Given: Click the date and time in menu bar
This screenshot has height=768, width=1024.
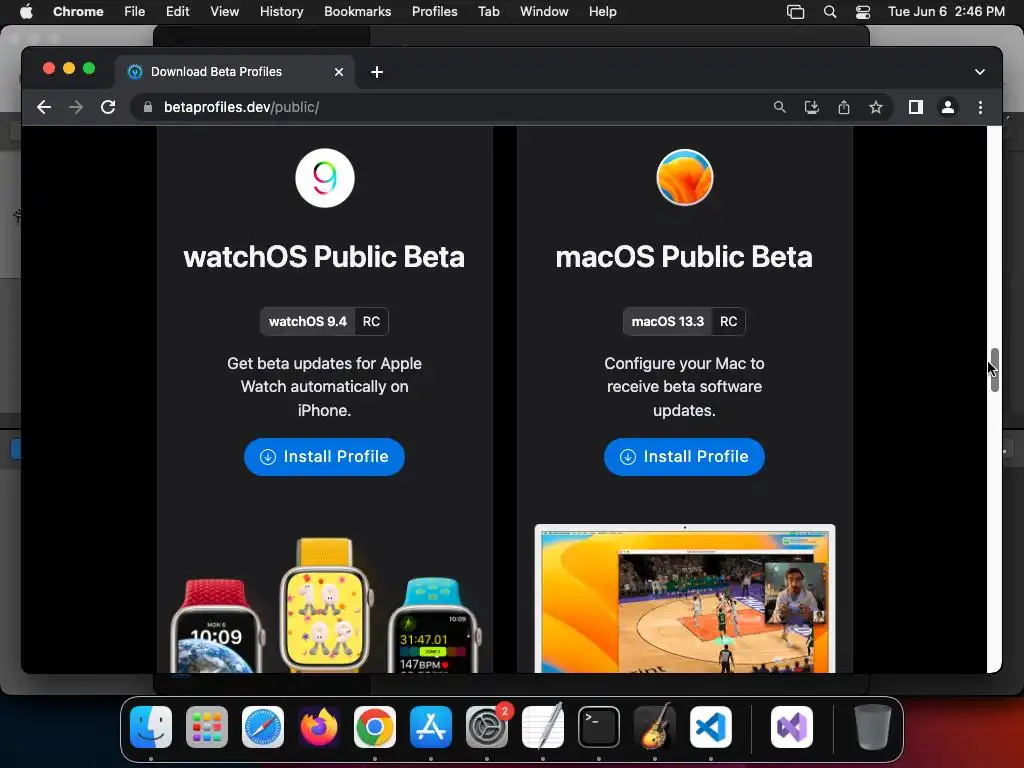Looking at the screenshot, I should (946, 12).
